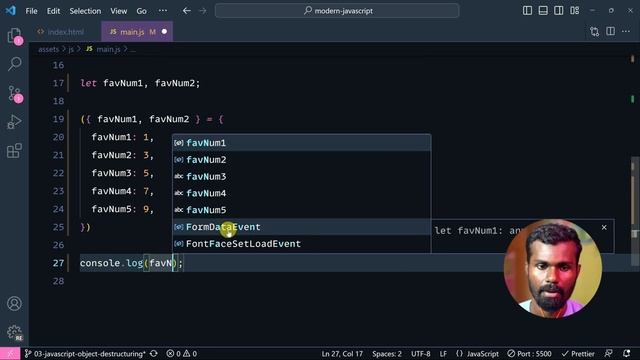Image resolution: width=640 pixels, height=360 pixels.
Task: Click the UTF-8 encoding indicator
Action: [420, 353]
